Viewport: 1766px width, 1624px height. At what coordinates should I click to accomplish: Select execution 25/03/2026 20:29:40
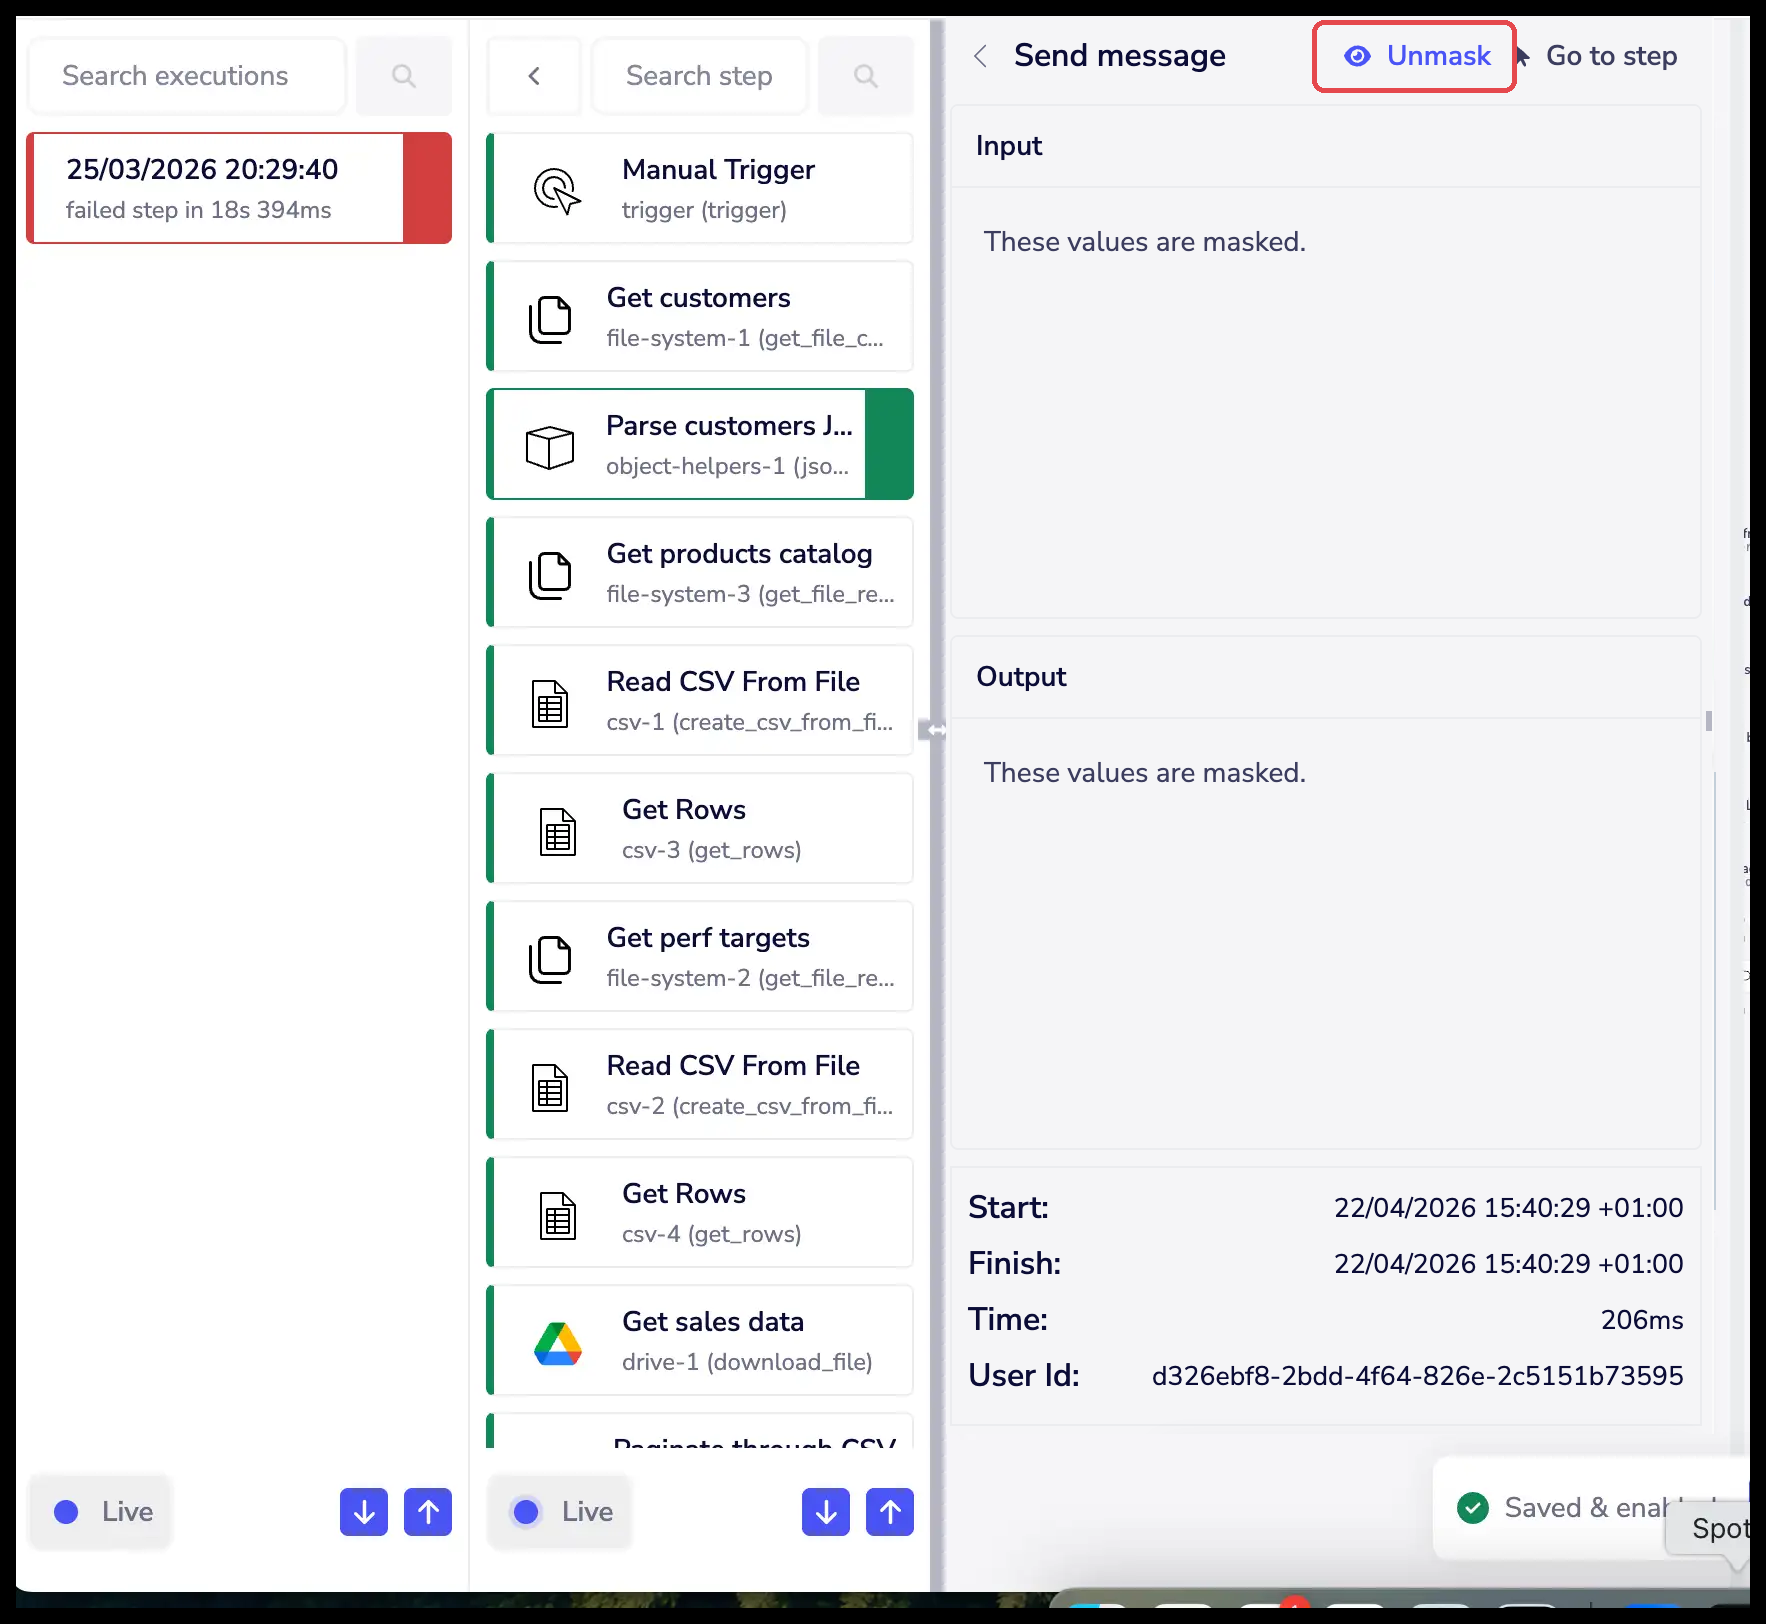239,188
